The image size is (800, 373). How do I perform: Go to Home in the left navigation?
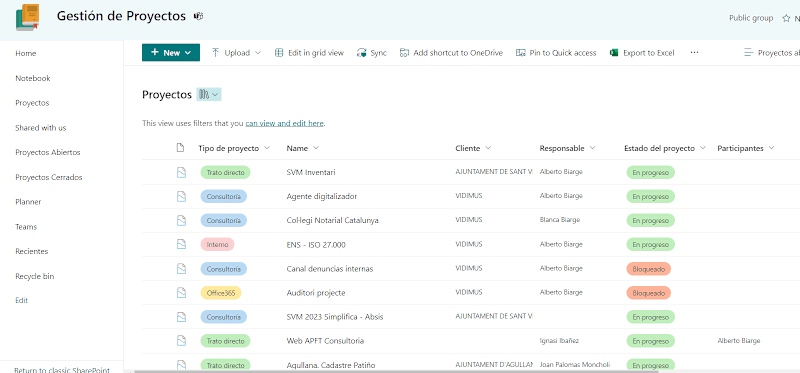pos(26,54)
